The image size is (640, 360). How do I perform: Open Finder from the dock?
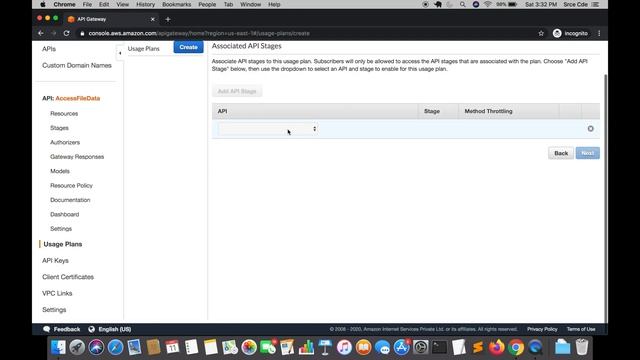point(58,347)
